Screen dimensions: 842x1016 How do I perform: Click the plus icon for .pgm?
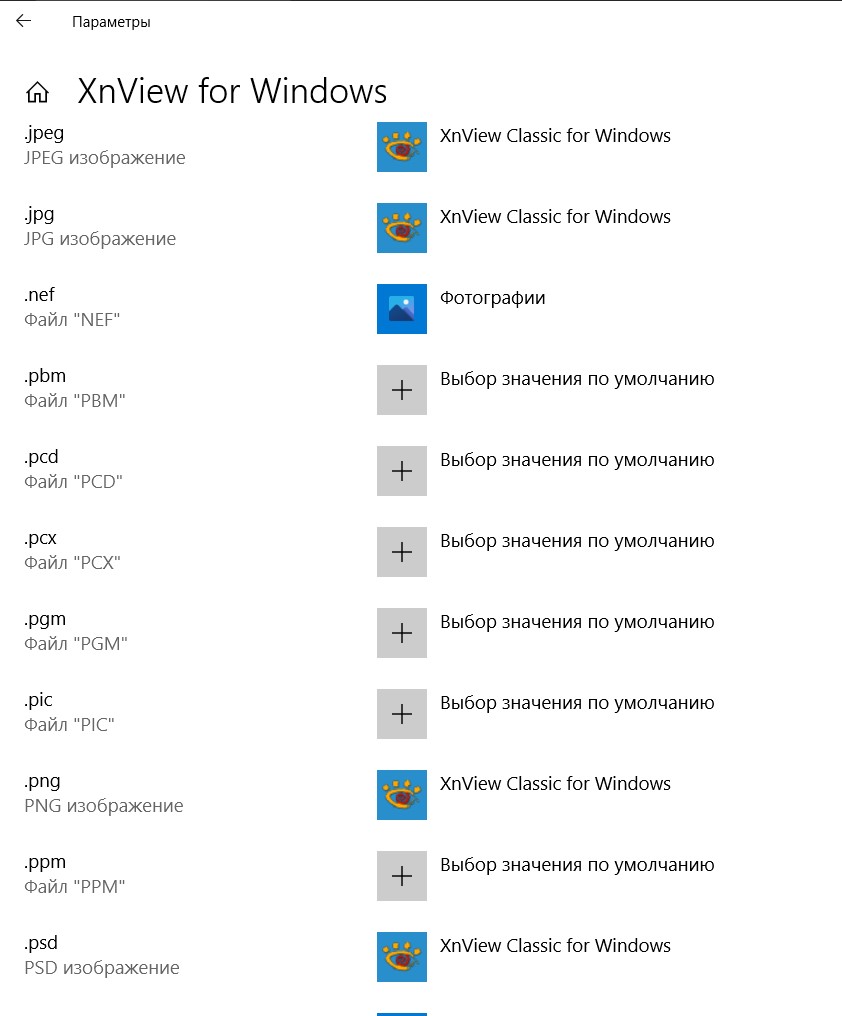tap(402, 633)
